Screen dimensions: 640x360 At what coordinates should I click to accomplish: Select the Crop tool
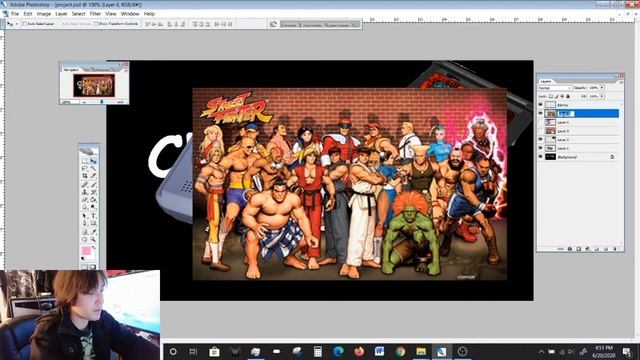point(84,176)
